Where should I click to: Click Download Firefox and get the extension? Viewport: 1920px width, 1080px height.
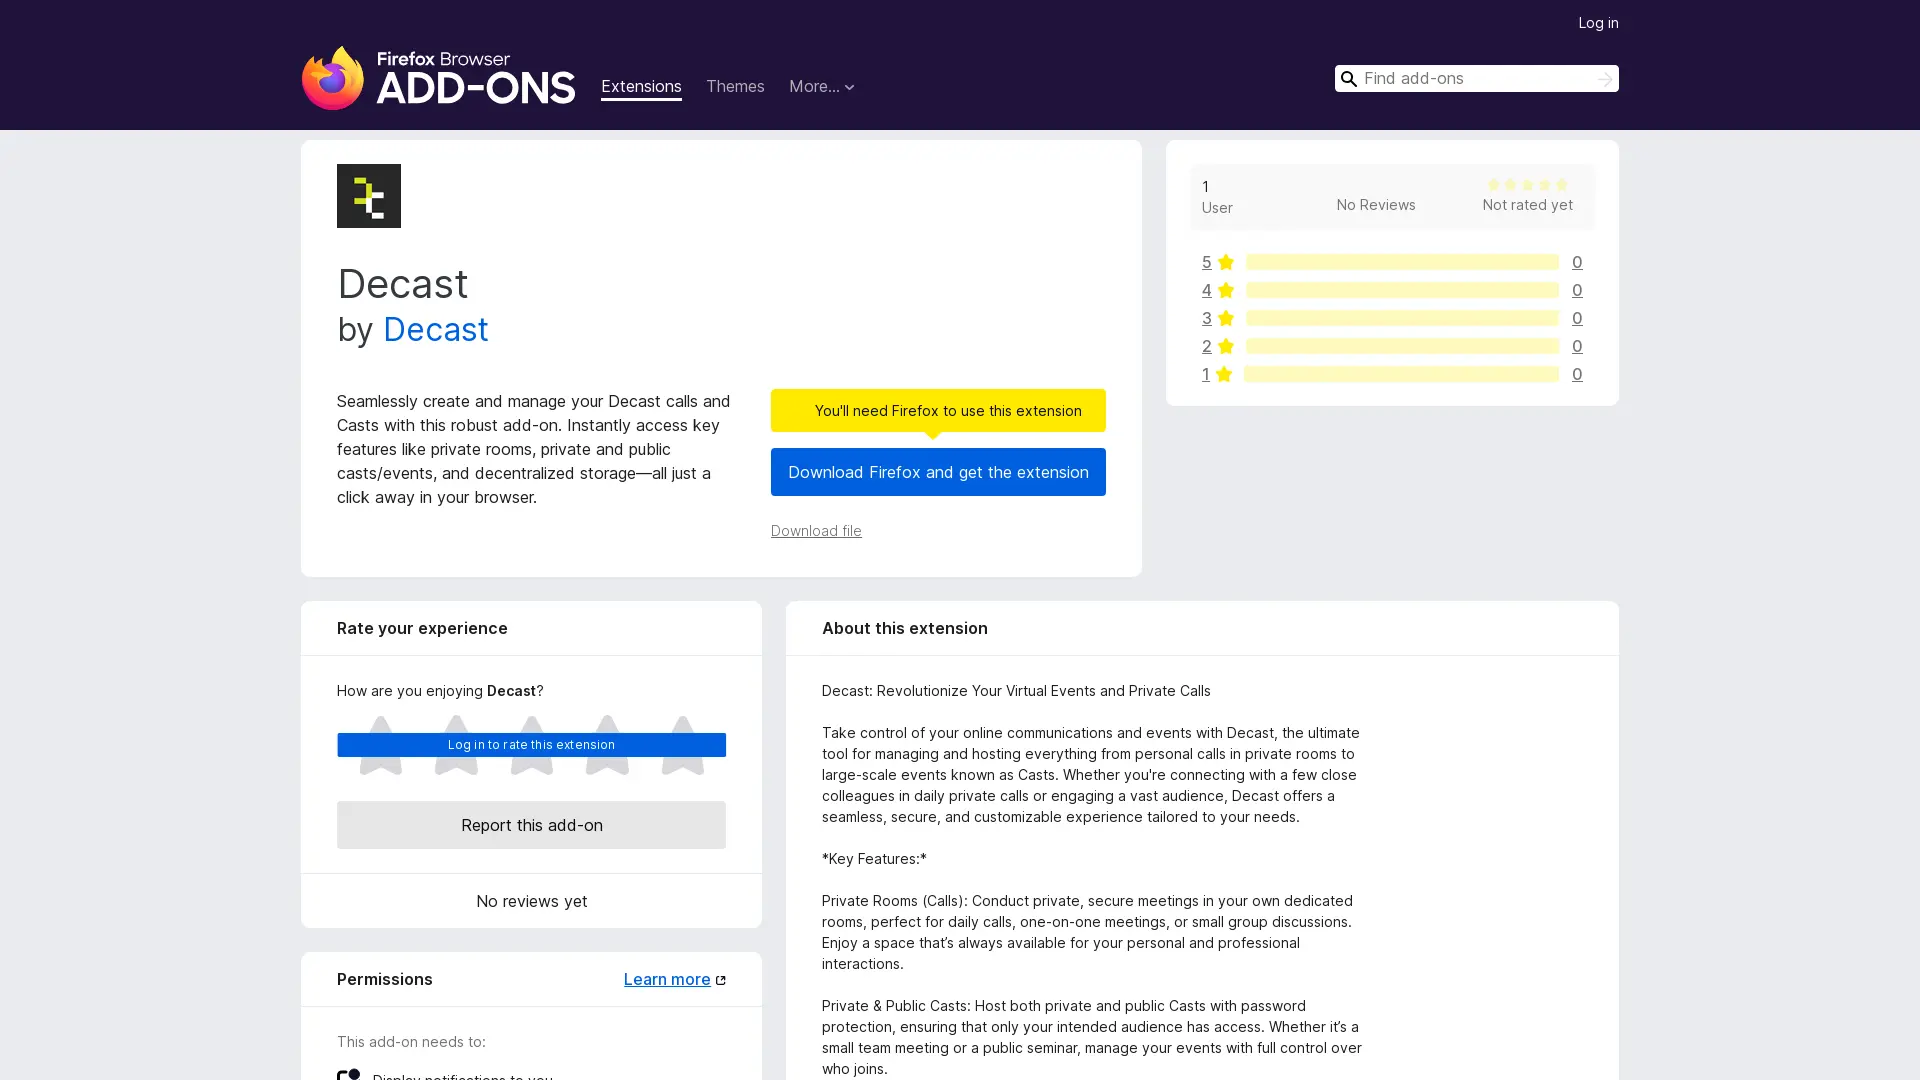tap(937, 472)
